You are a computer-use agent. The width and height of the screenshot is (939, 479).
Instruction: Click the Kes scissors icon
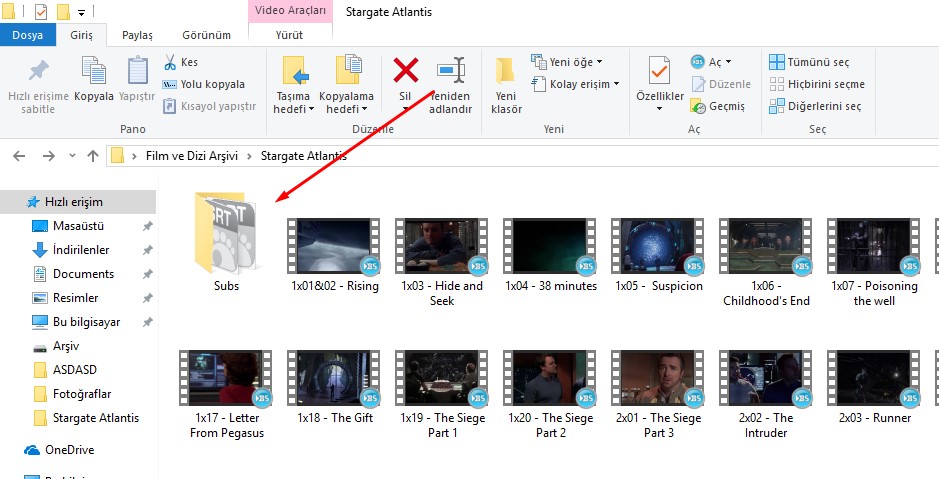point(170,62)
